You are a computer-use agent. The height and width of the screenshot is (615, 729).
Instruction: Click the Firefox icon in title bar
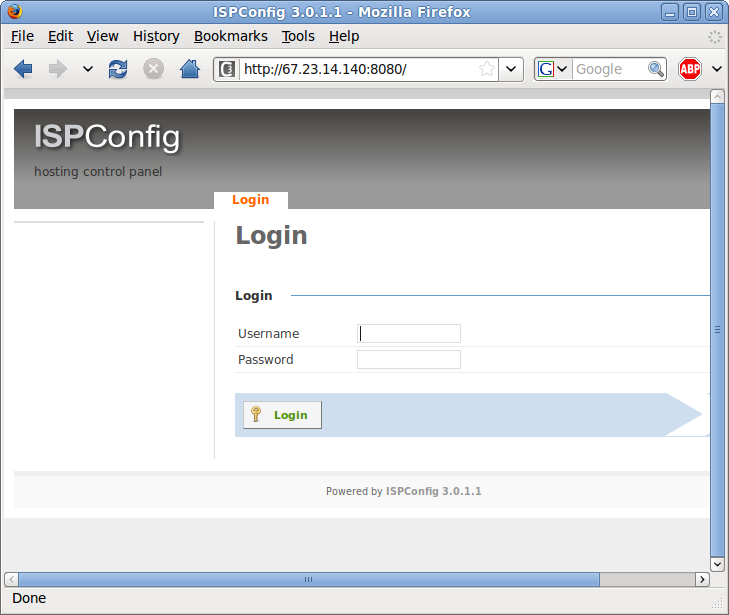coord(14,11)
